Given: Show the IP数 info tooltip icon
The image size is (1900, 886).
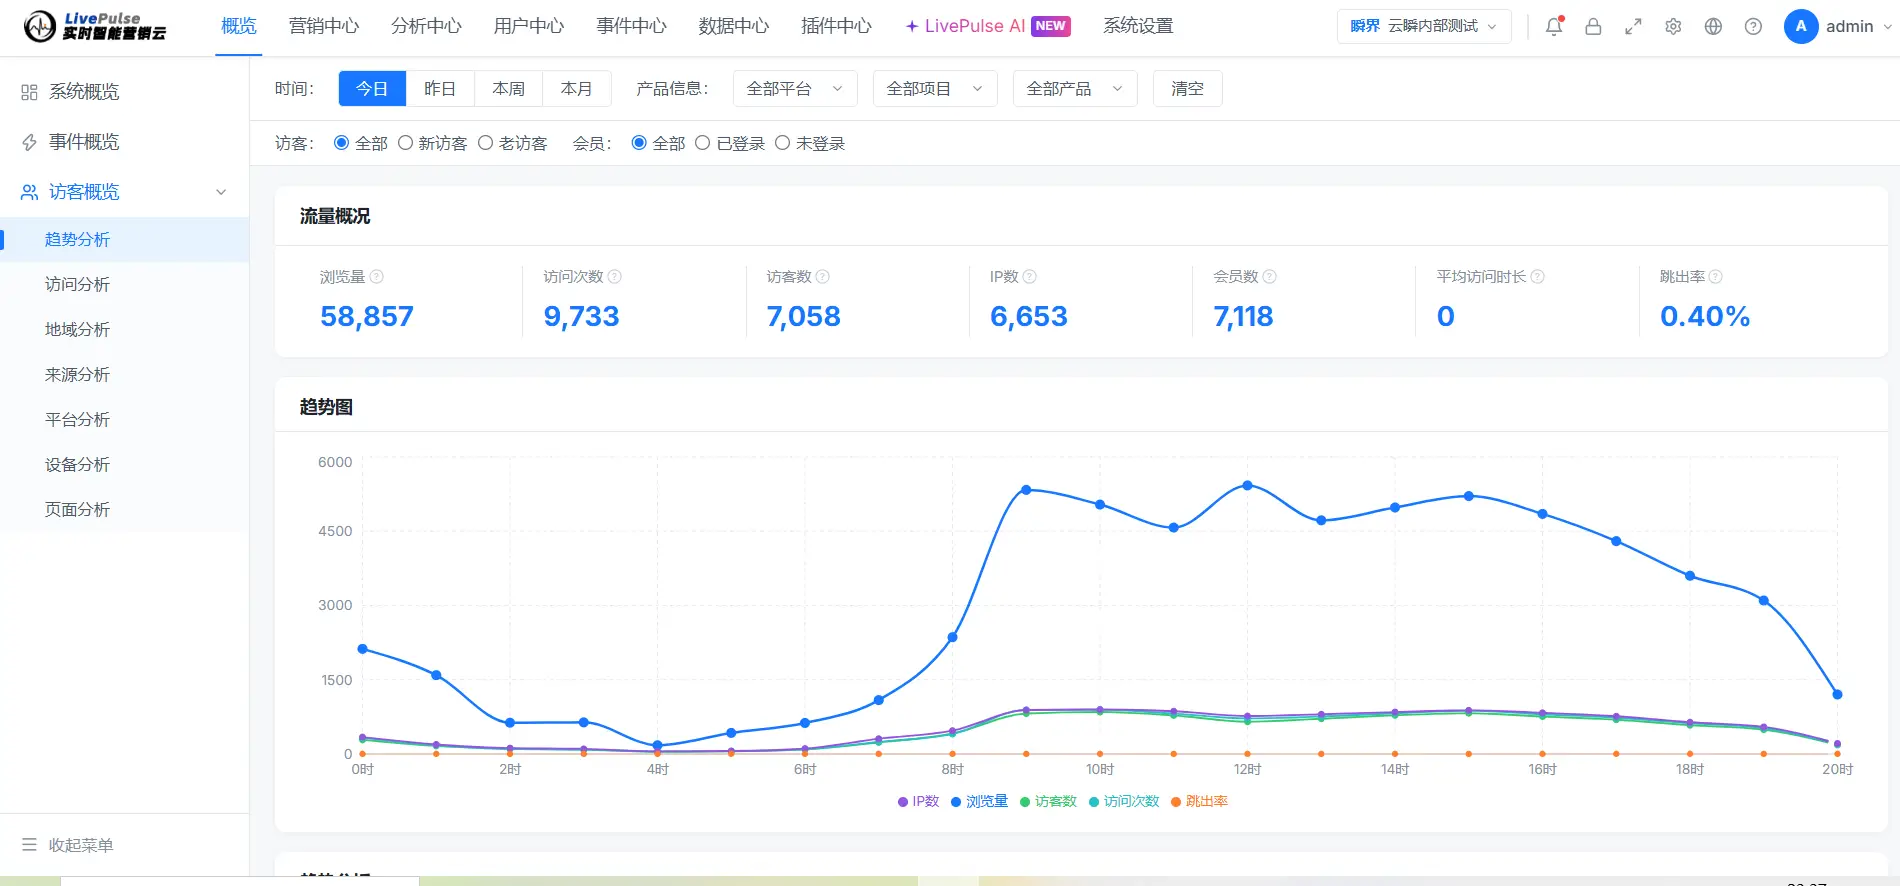Looking at the screenshot, I should point(1030,277).
